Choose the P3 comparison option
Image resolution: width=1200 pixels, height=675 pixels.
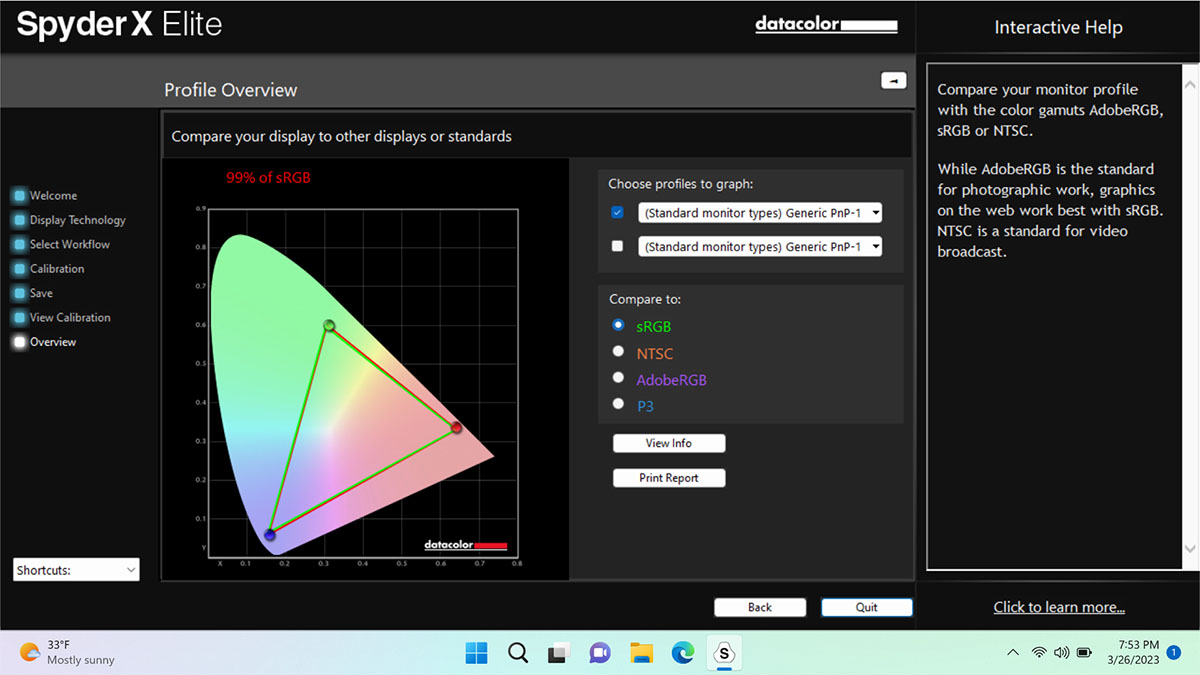(x=618, y=404)
